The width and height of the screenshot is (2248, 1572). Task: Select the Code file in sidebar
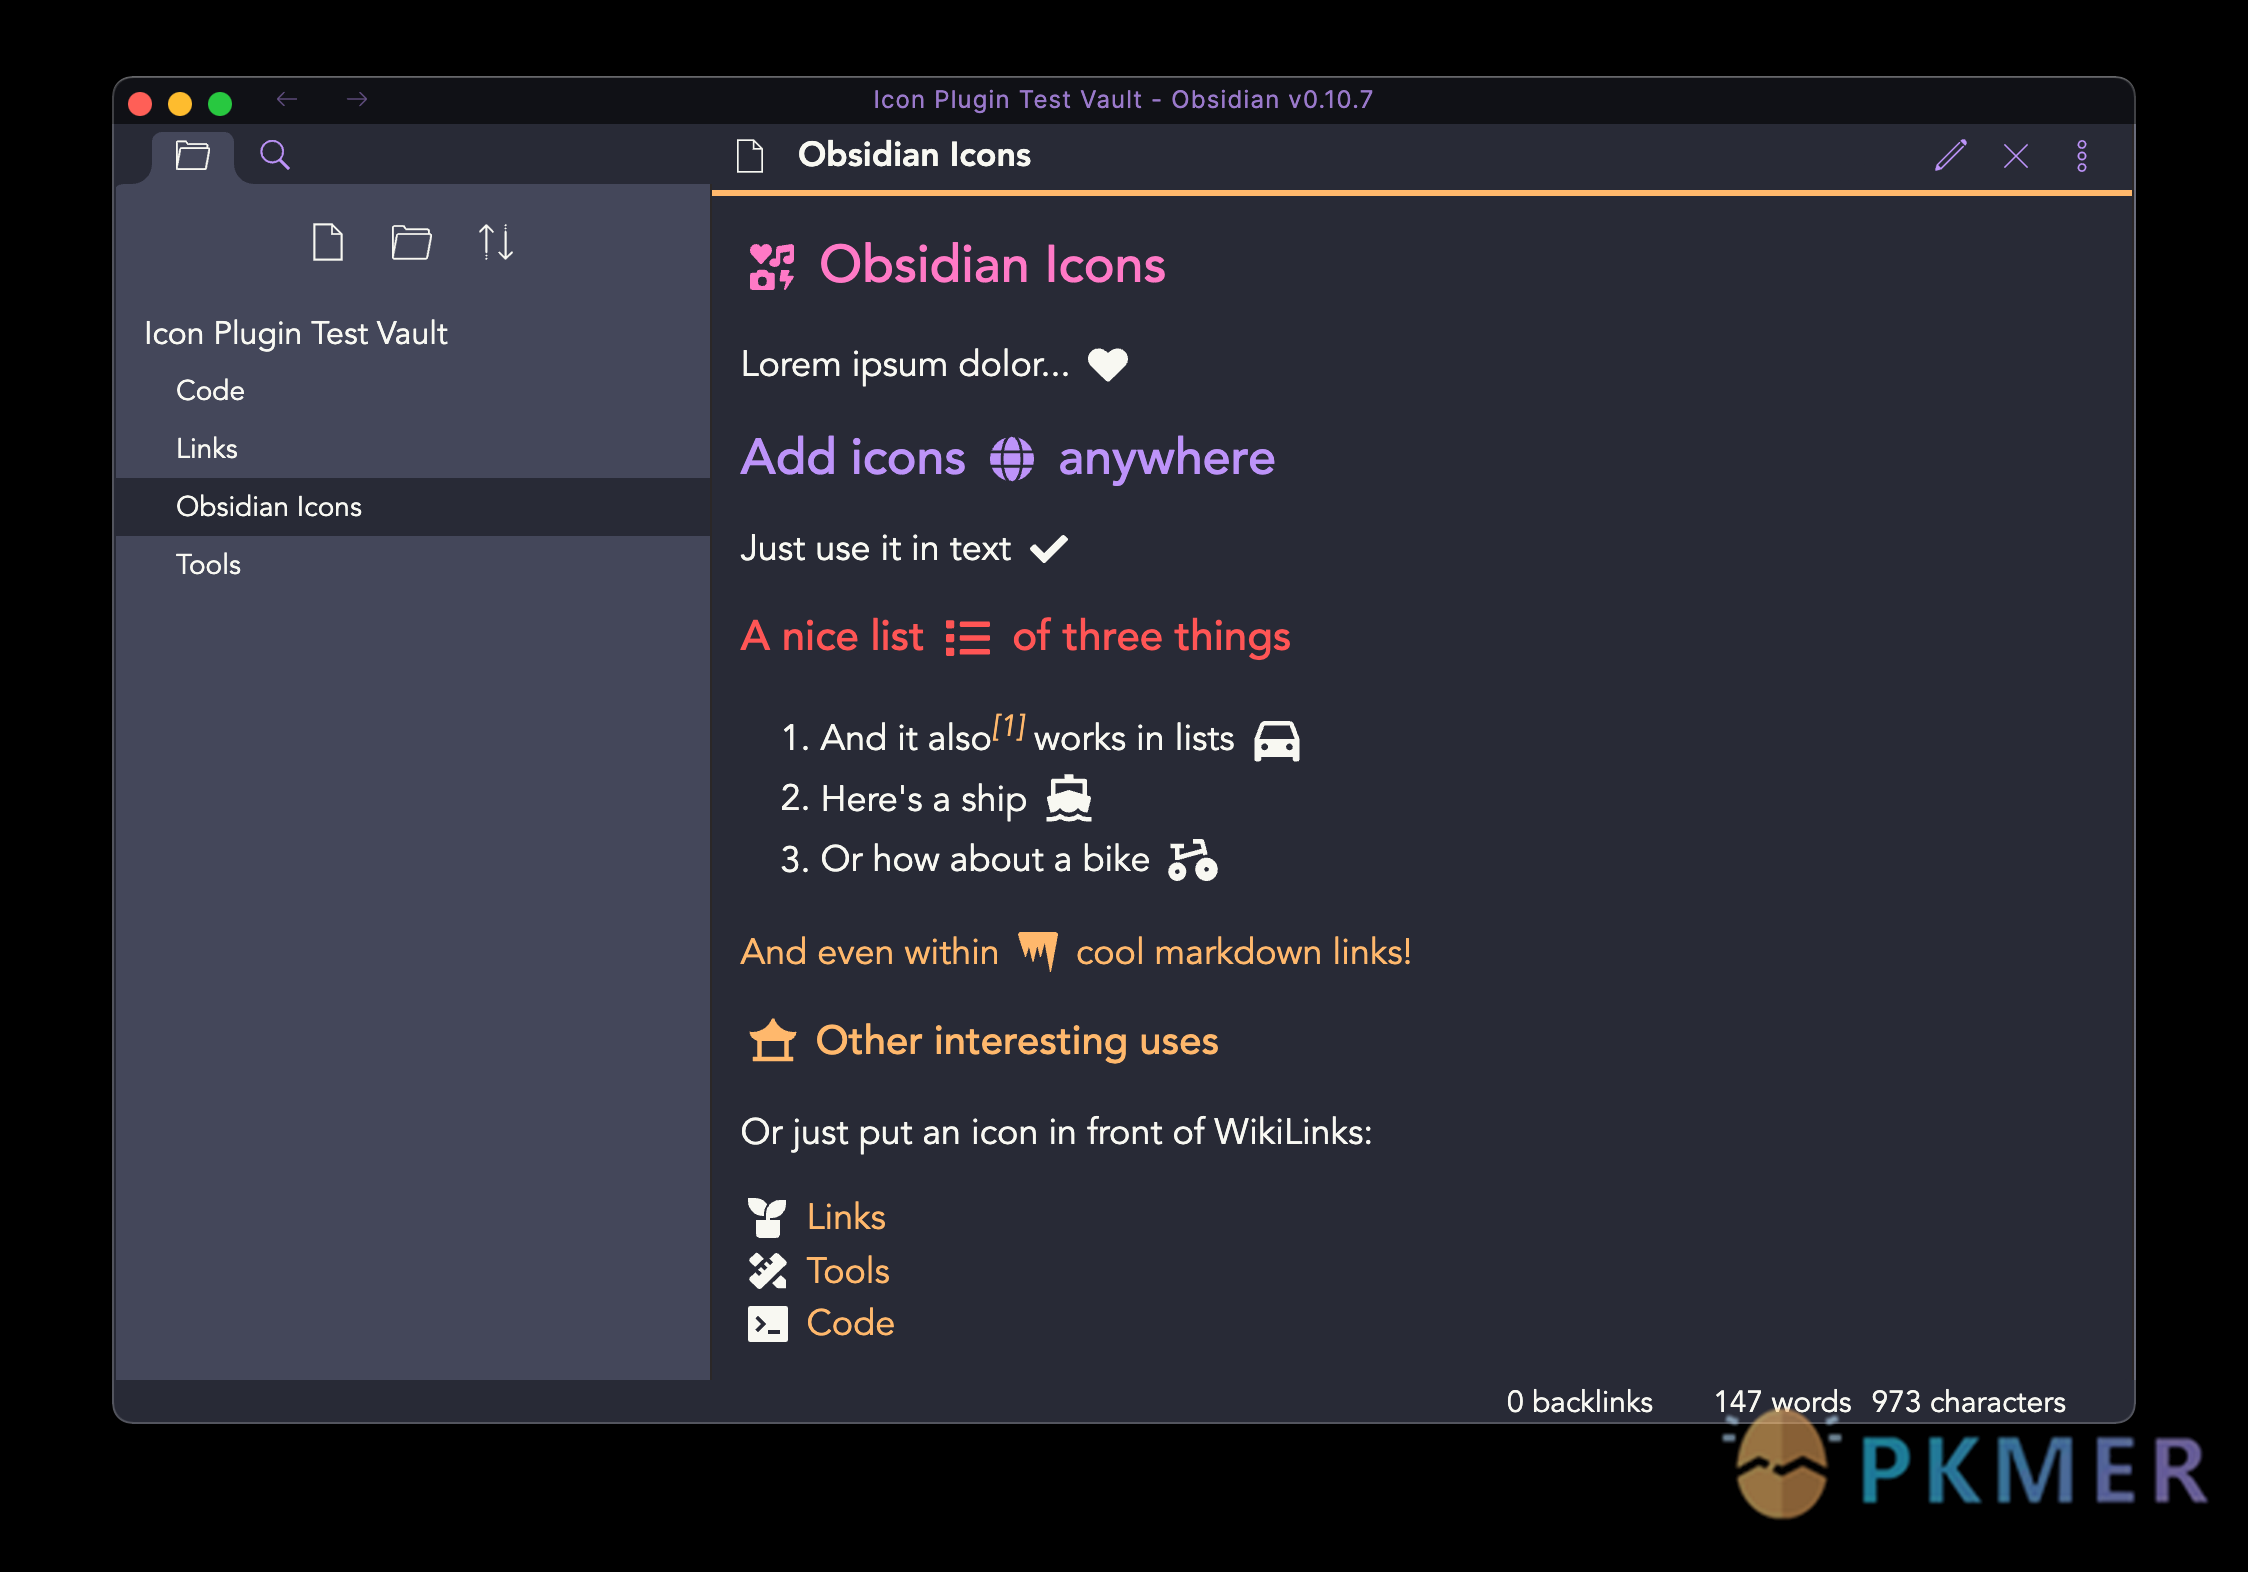coord(208,391)
